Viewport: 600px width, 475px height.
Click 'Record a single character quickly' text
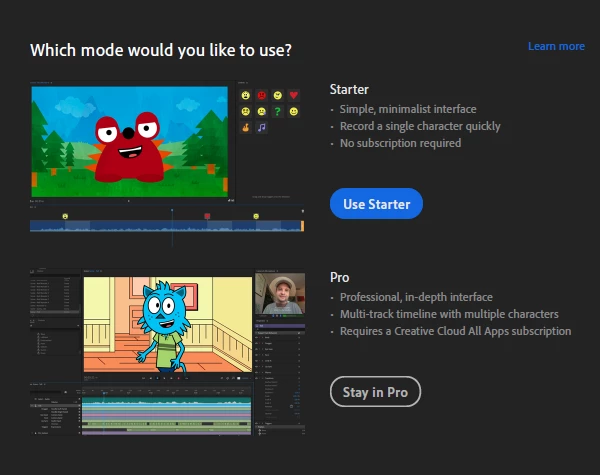[420, 126]
